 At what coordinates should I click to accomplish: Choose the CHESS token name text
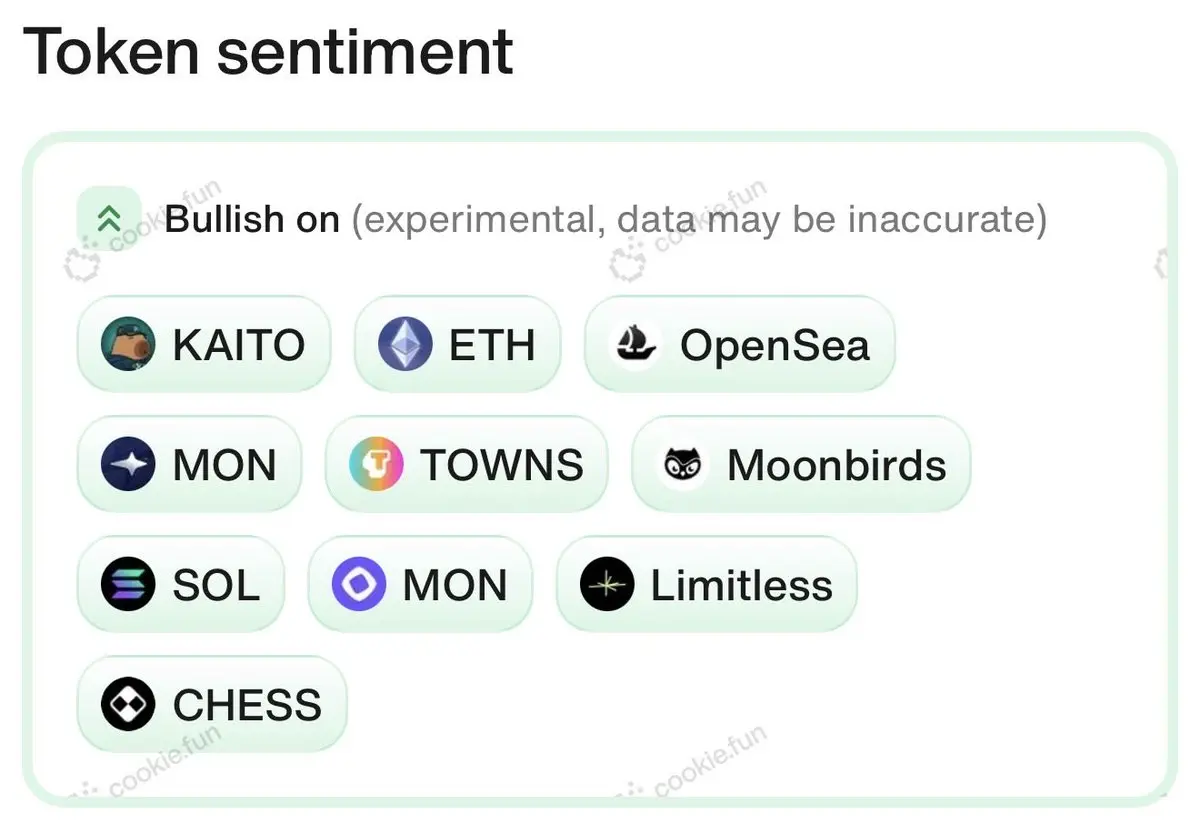(247, 706)
